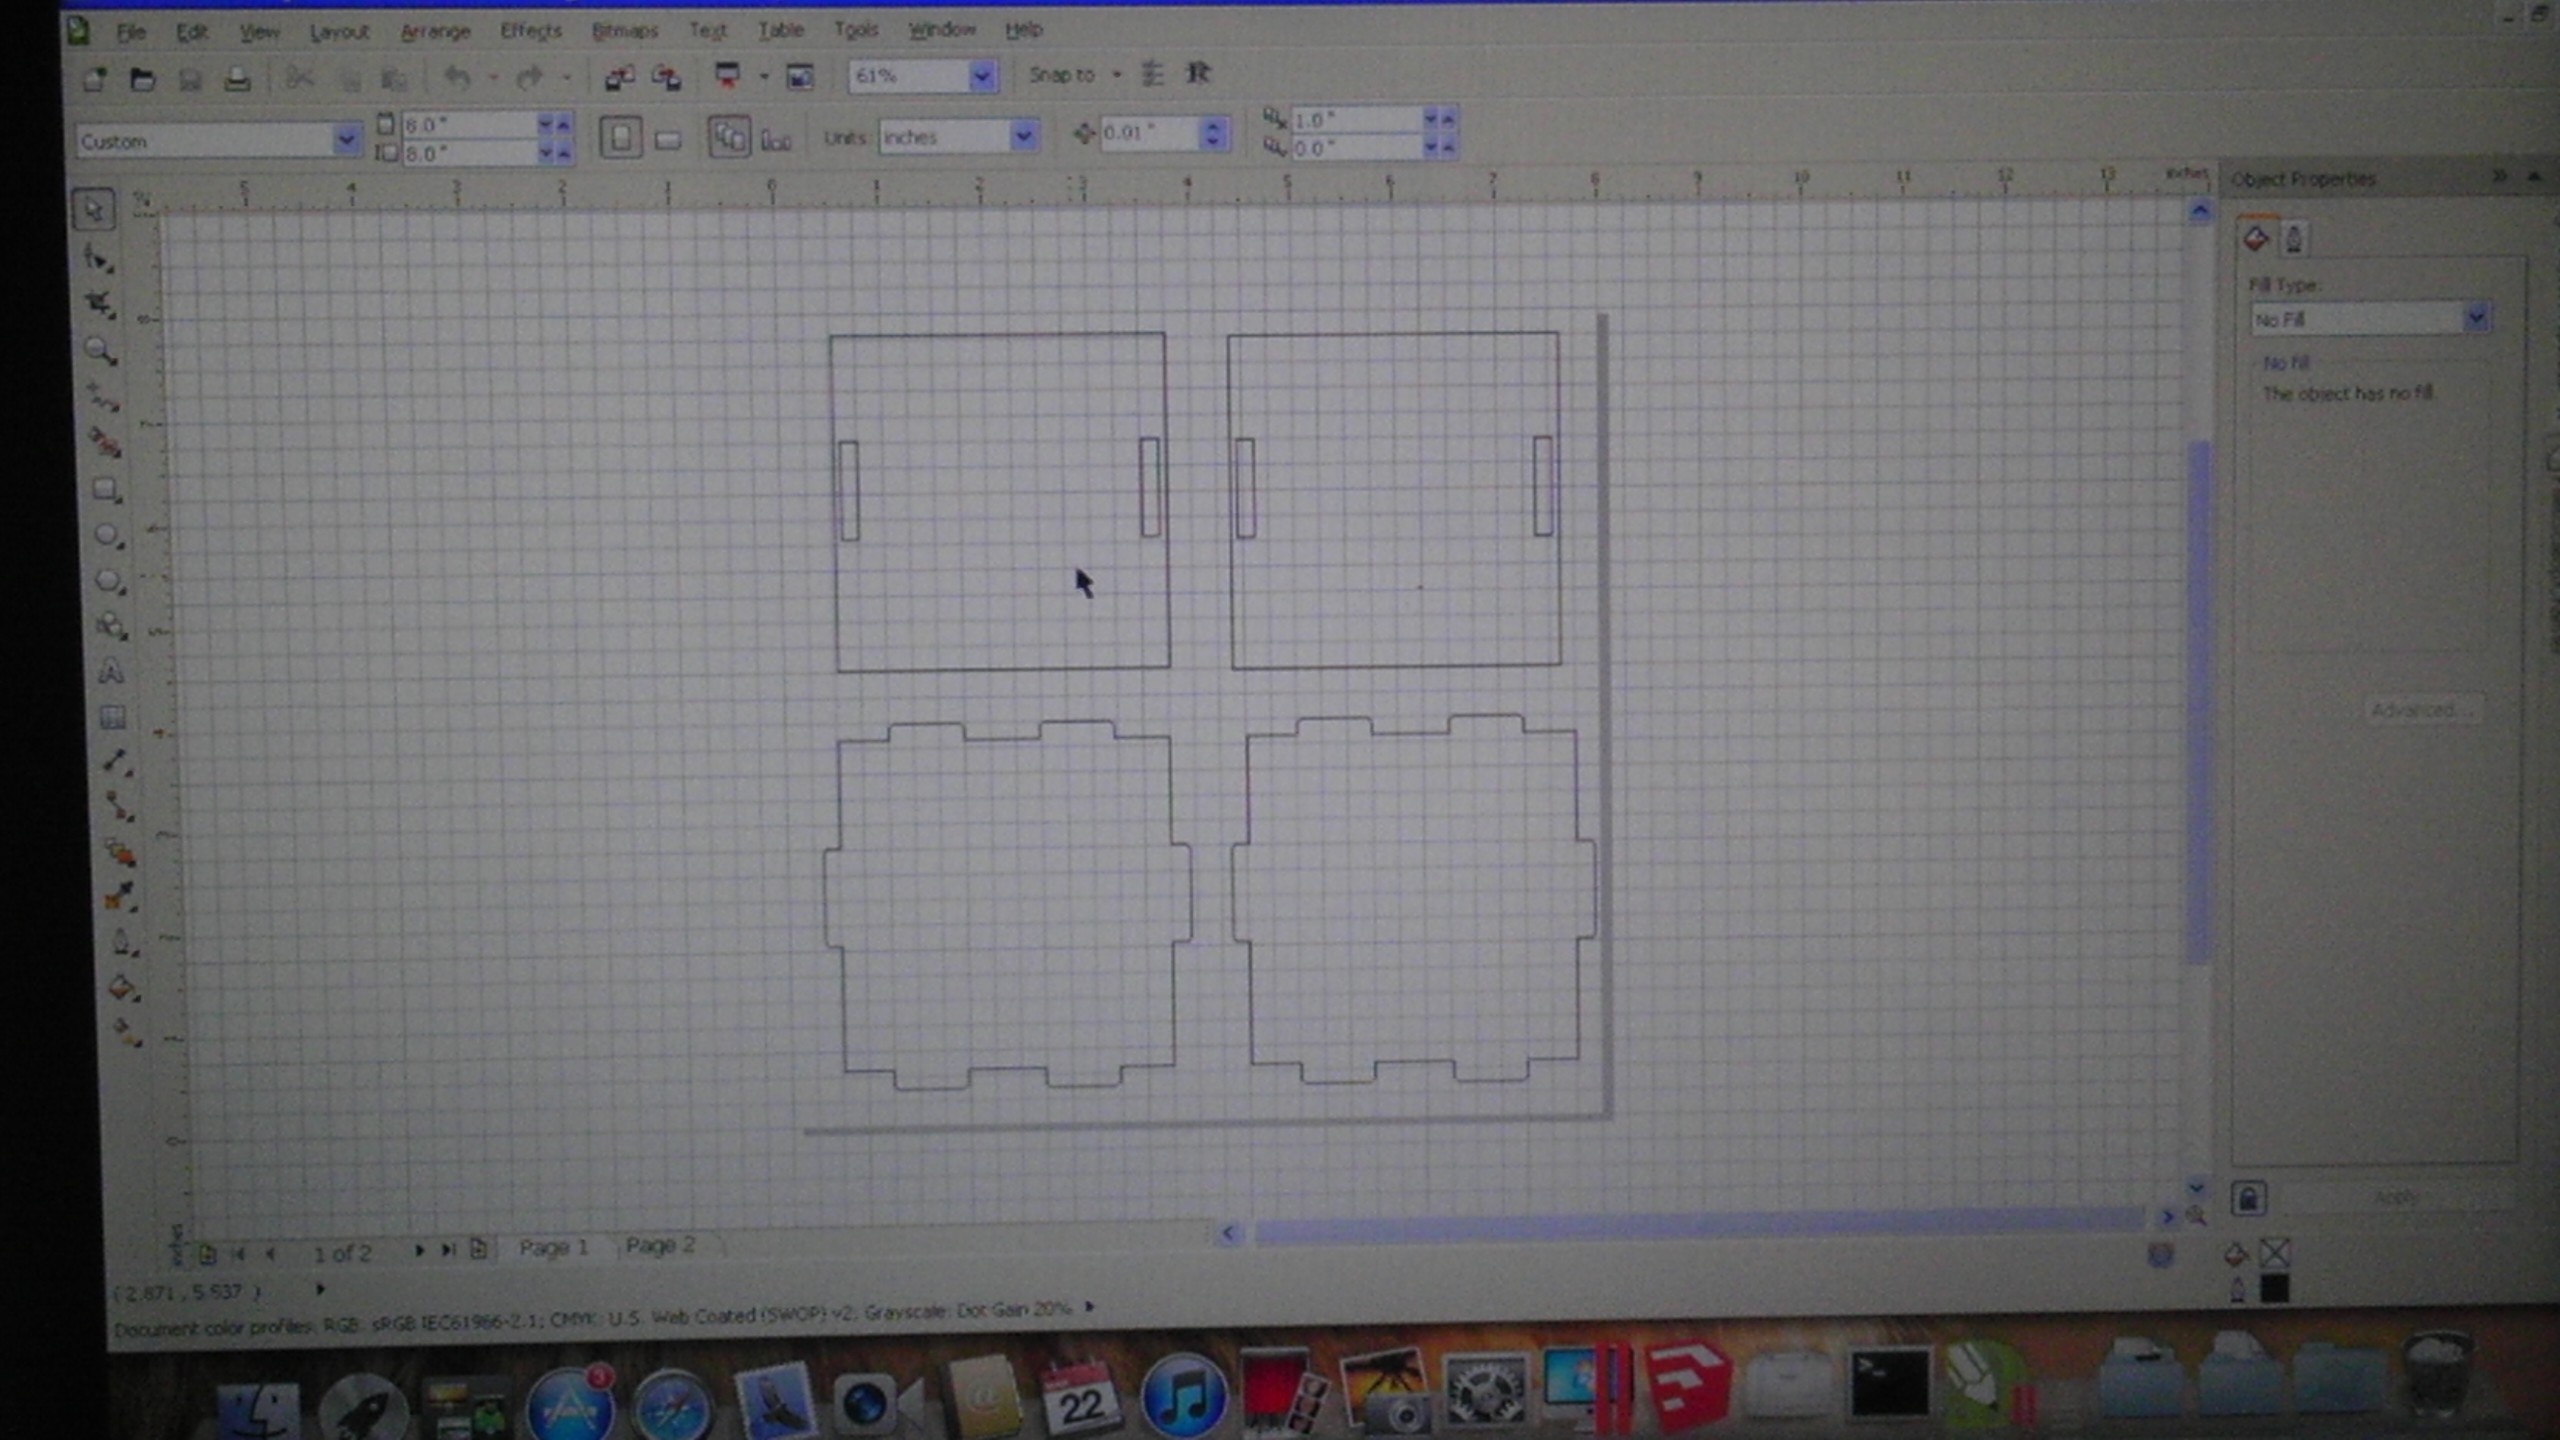This screenshot has height=1440, width=2560.
Task: Click the Open file icon
Action: pos(142,79)
